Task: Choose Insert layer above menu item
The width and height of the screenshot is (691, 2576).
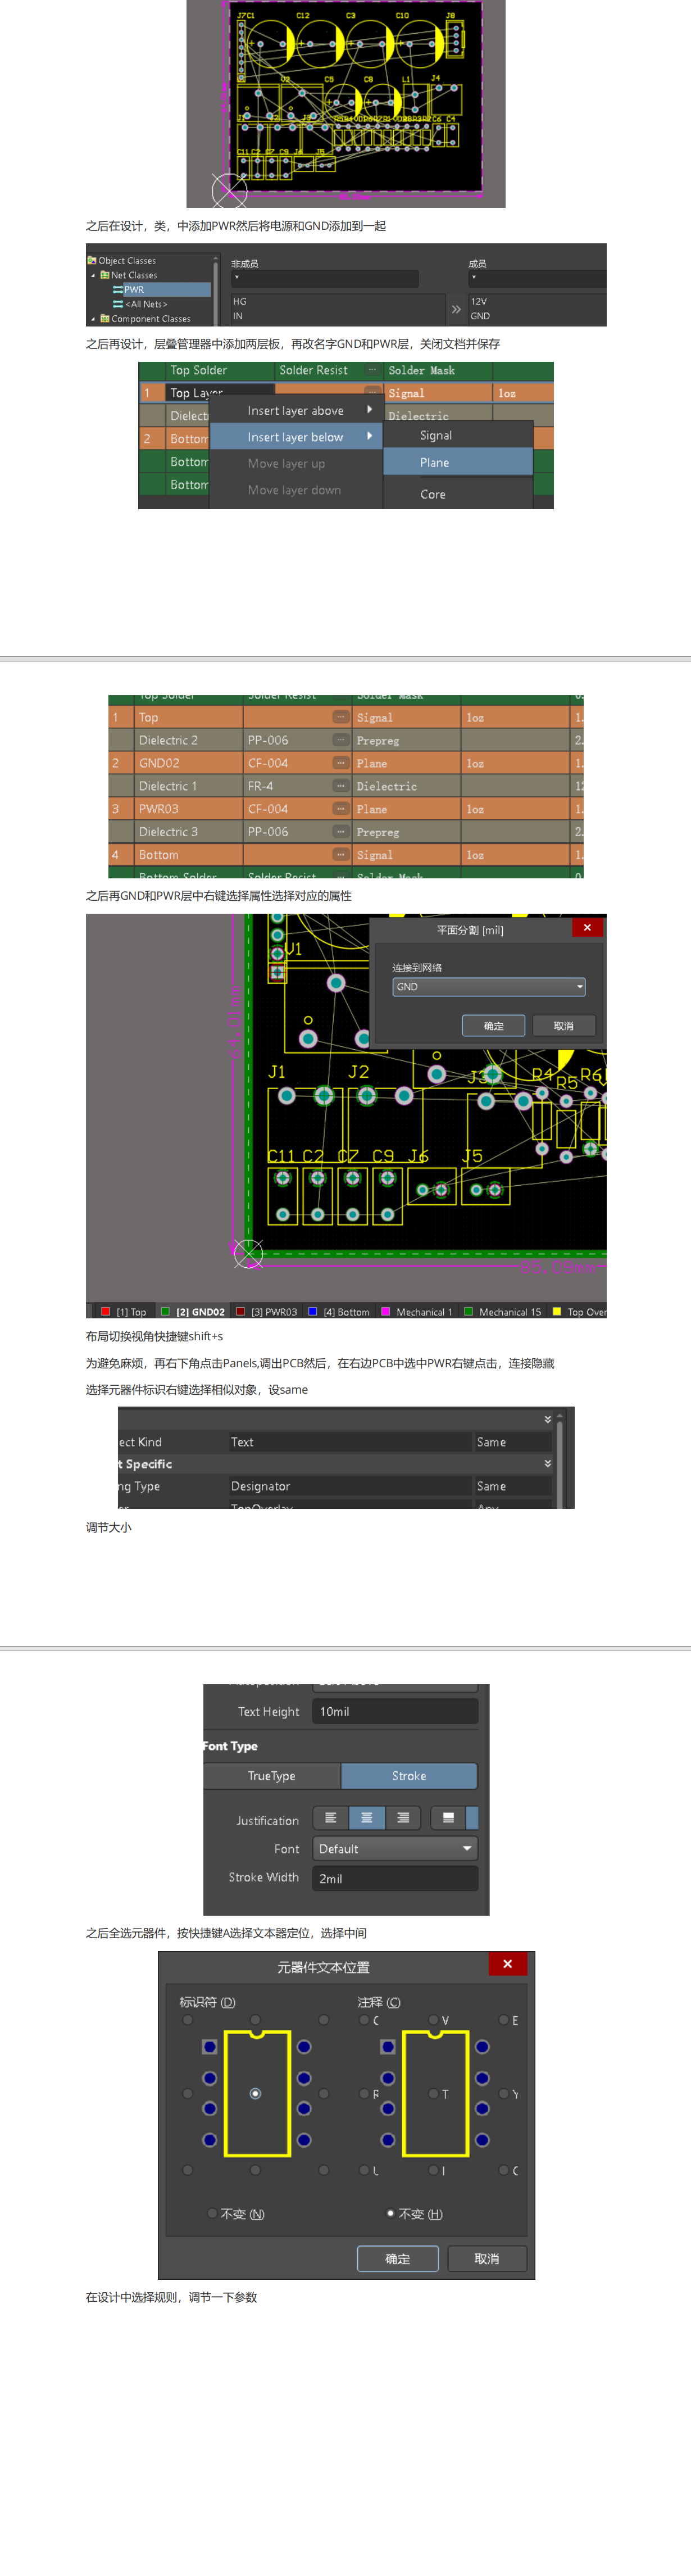Action: (296, 410)
